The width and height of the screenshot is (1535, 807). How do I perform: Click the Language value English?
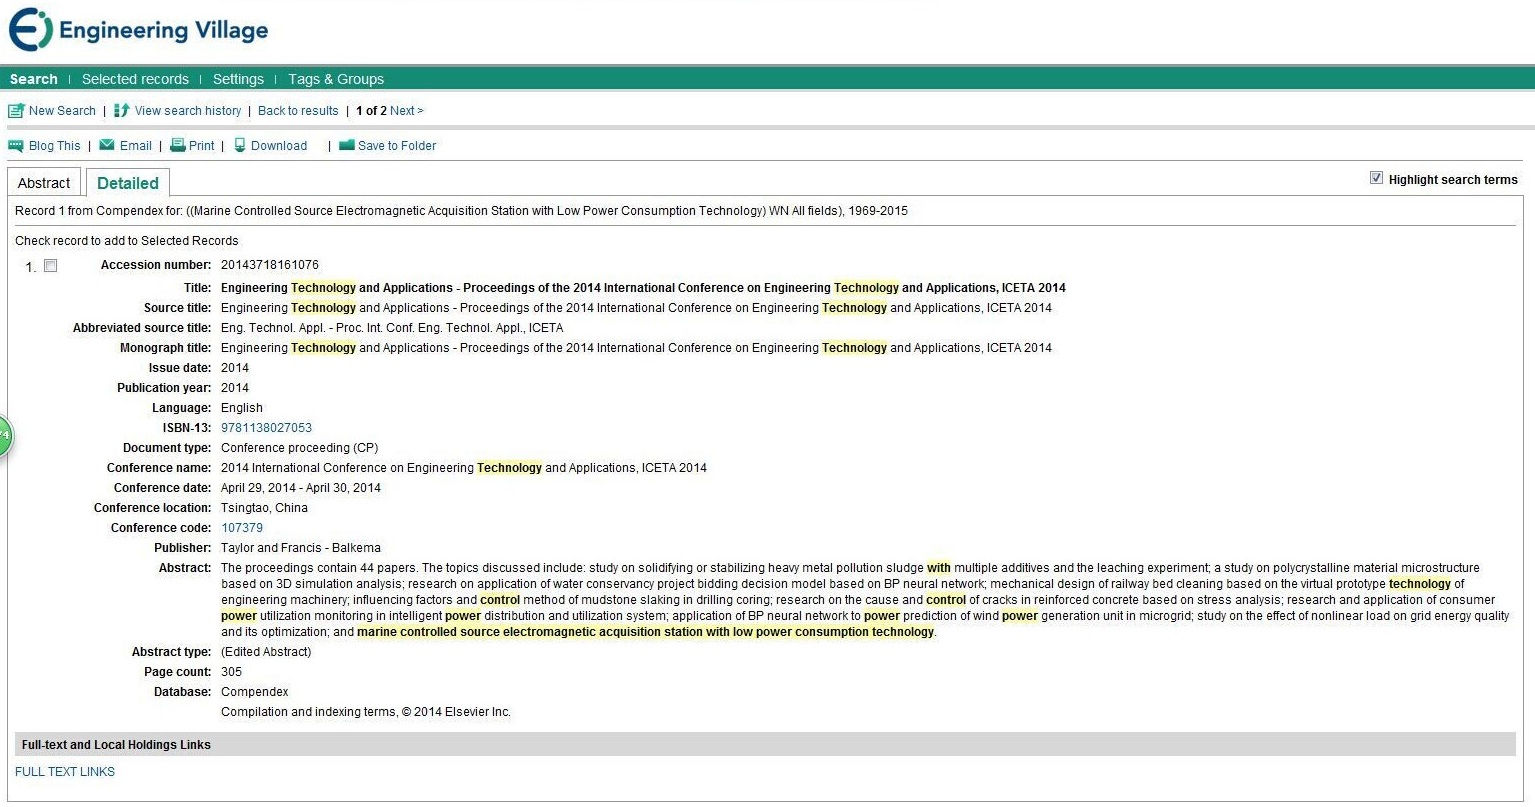[242, 408]
